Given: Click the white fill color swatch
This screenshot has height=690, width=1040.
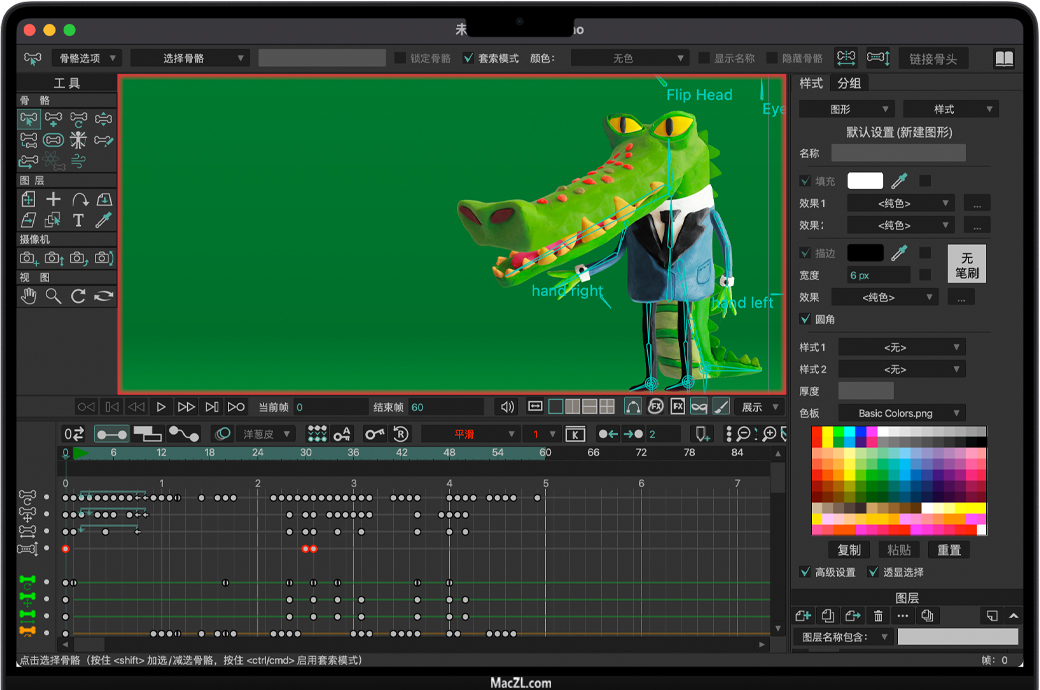Looking at the screenshot, I should [865, 181].
